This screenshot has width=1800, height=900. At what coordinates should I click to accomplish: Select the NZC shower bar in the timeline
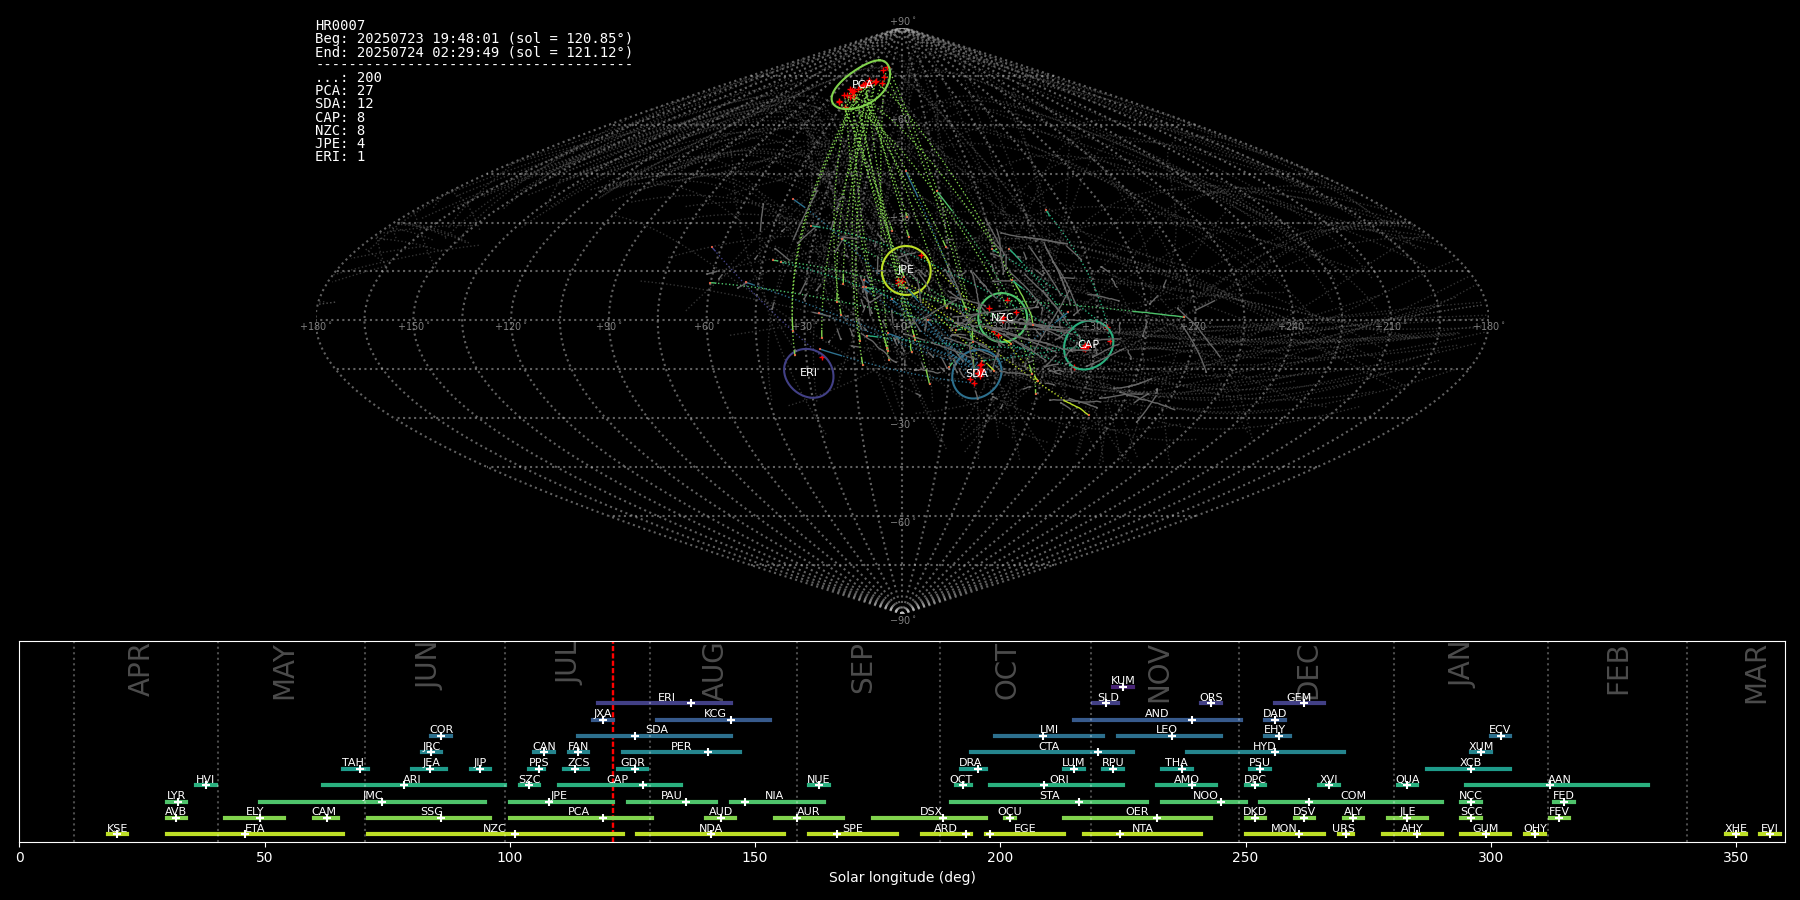click(495, 834)
